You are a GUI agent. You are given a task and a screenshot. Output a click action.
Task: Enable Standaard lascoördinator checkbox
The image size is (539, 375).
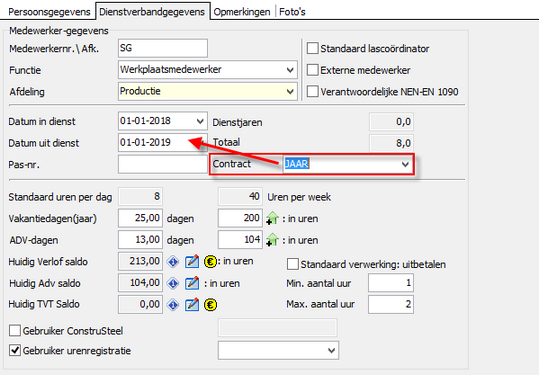pos(312,48)
